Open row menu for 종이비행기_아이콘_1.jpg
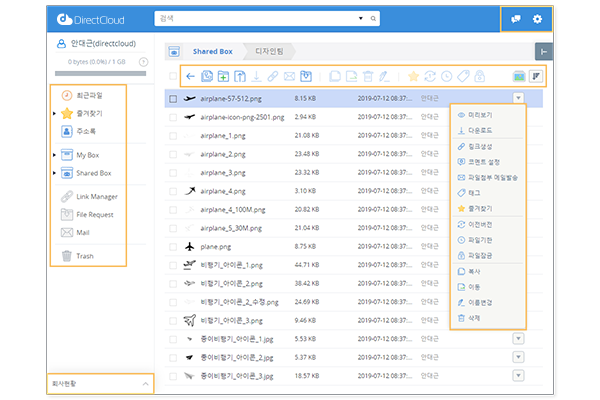 (x=518, y=339)
